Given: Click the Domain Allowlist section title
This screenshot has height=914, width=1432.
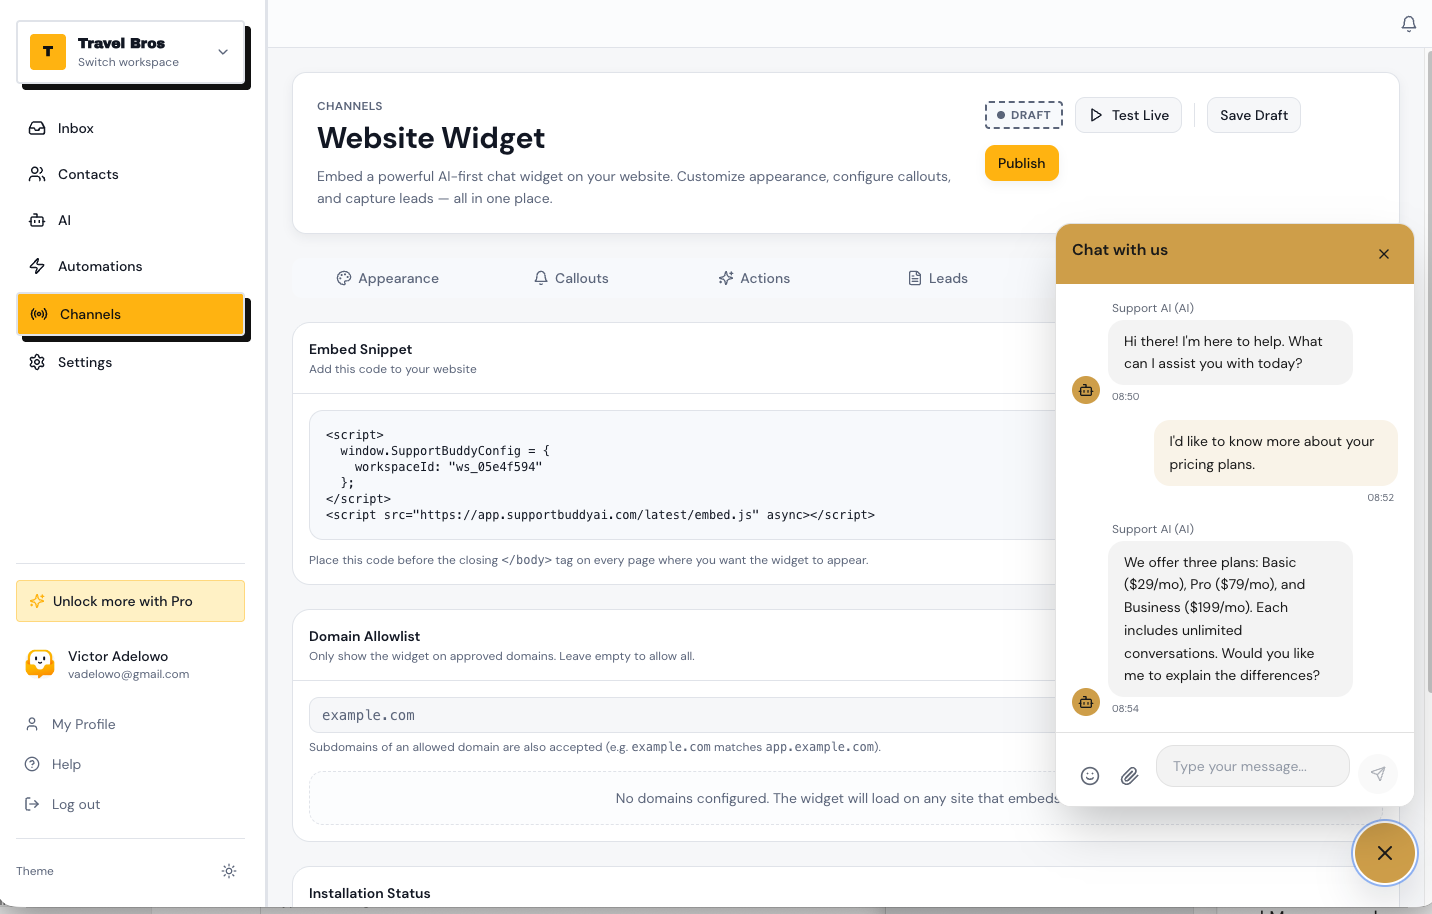Looking at the screenshot, I should click(x=364, y=636).
